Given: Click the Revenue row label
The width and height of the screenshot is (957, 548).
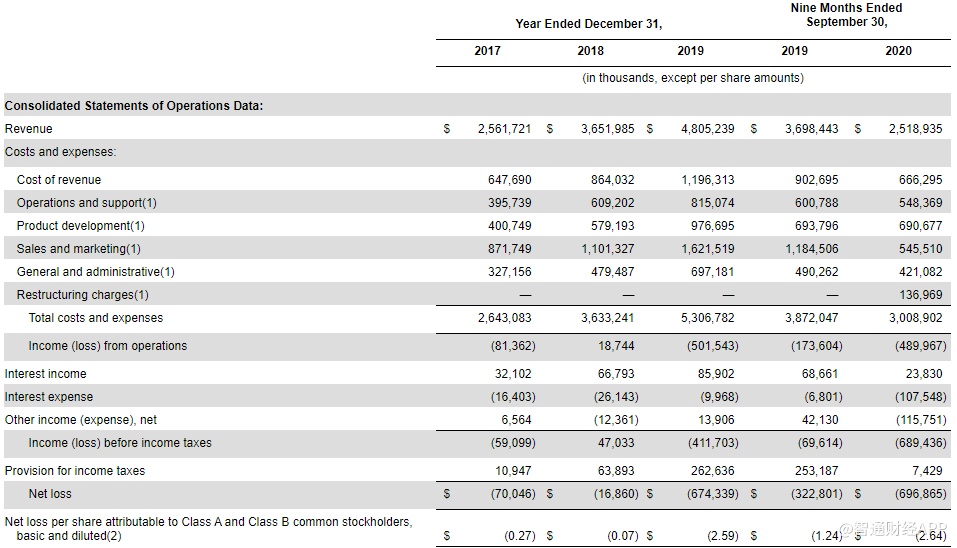Looking at the screenshot, I should [x=29, y=129].
